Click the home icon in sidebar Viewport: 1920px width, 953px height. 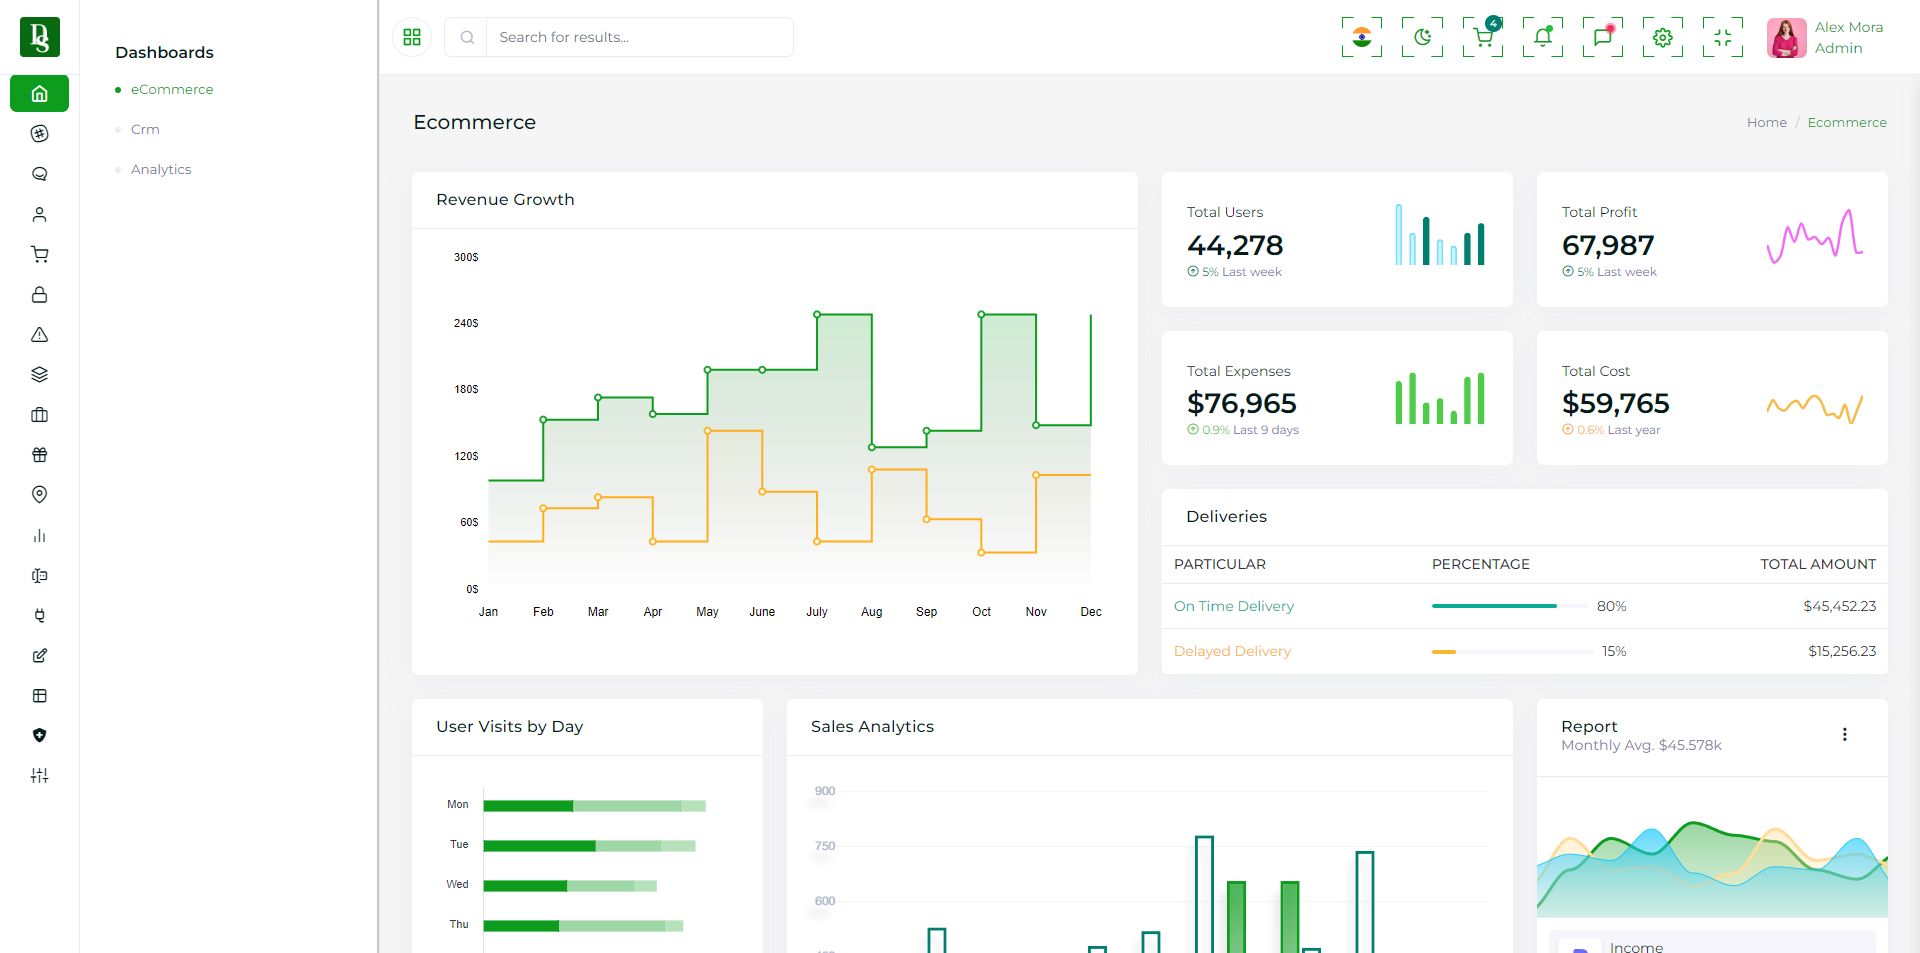pos(40,94)
